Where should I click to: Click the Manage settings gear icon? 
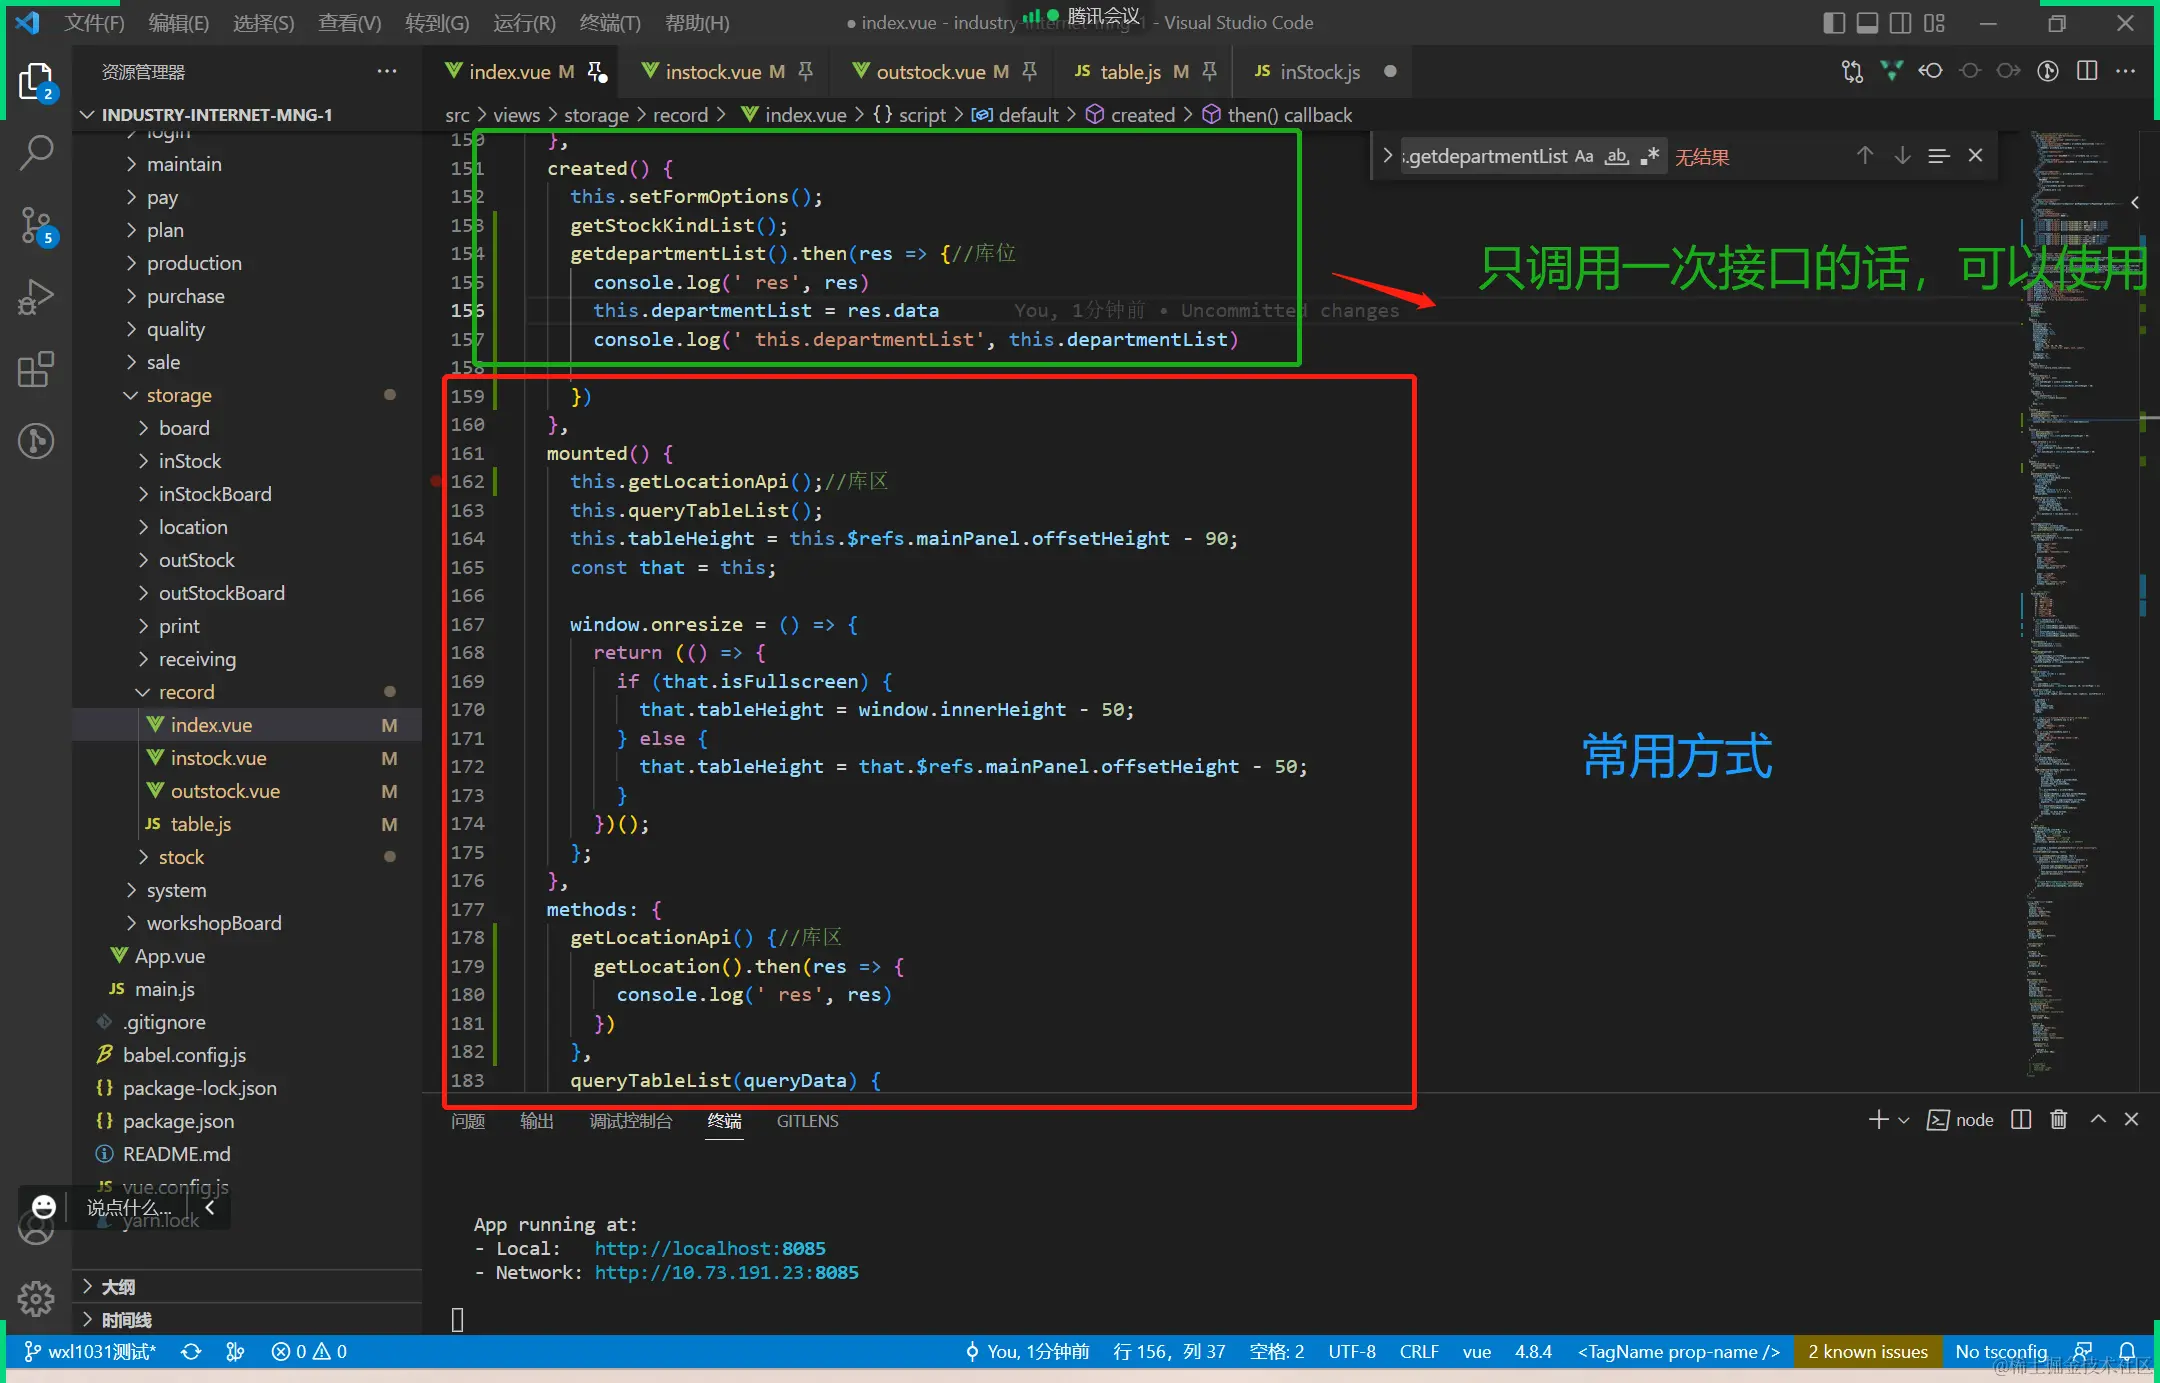(36, 1299)
